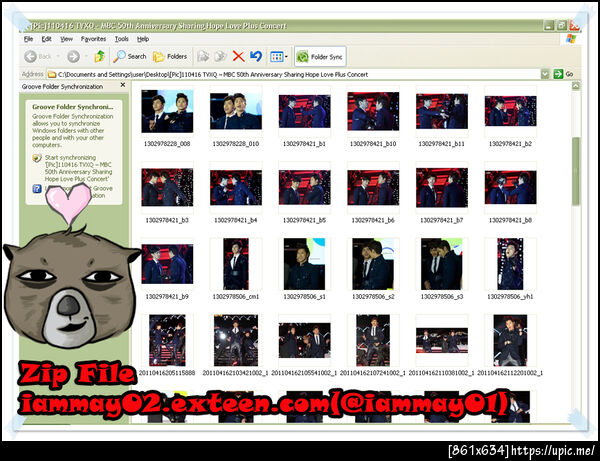Select thumbnail 1302978506_yh1

[510, 264]
